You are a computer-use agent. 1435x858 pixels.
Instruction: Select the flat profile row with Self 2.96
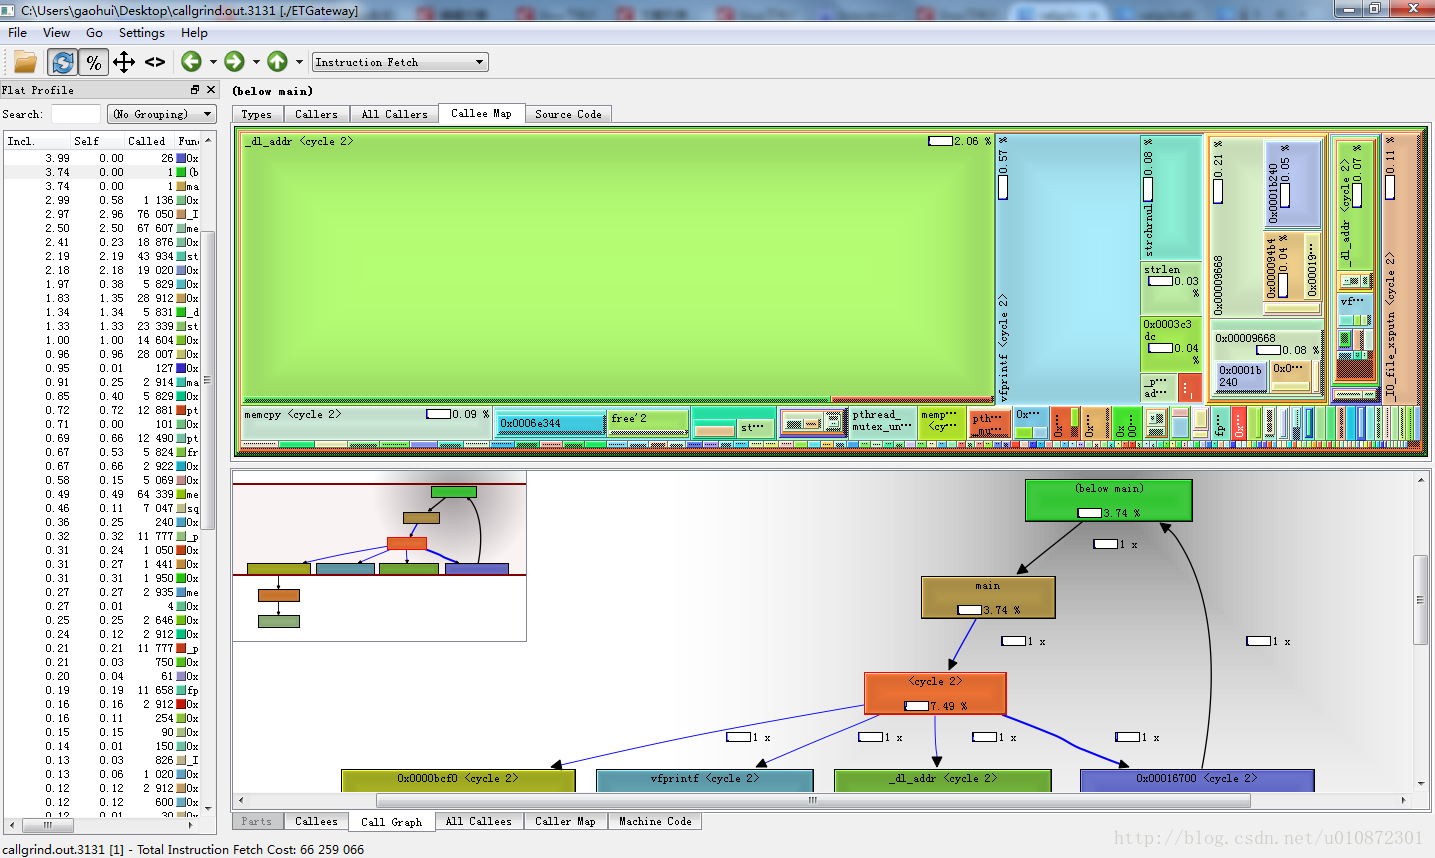point(103,214)
